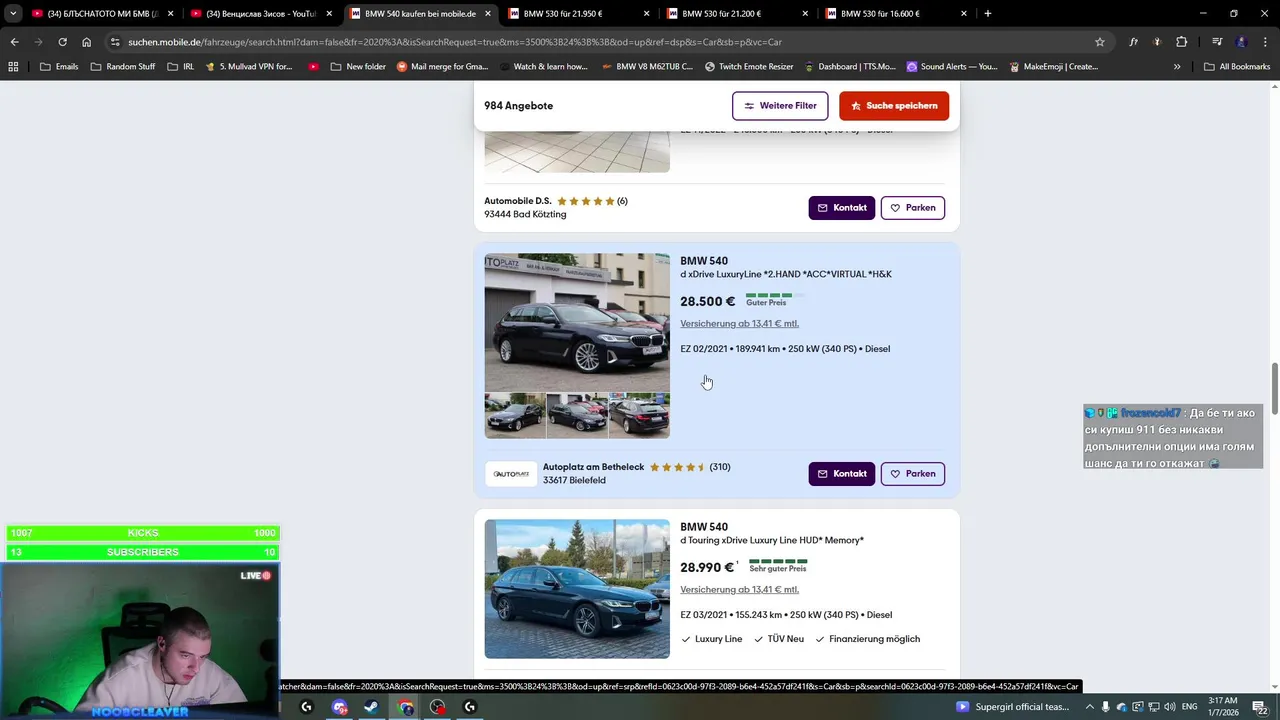
Task: Open the photo of the 28.990 € BMW Touring
Action: [x=577, y=589]
